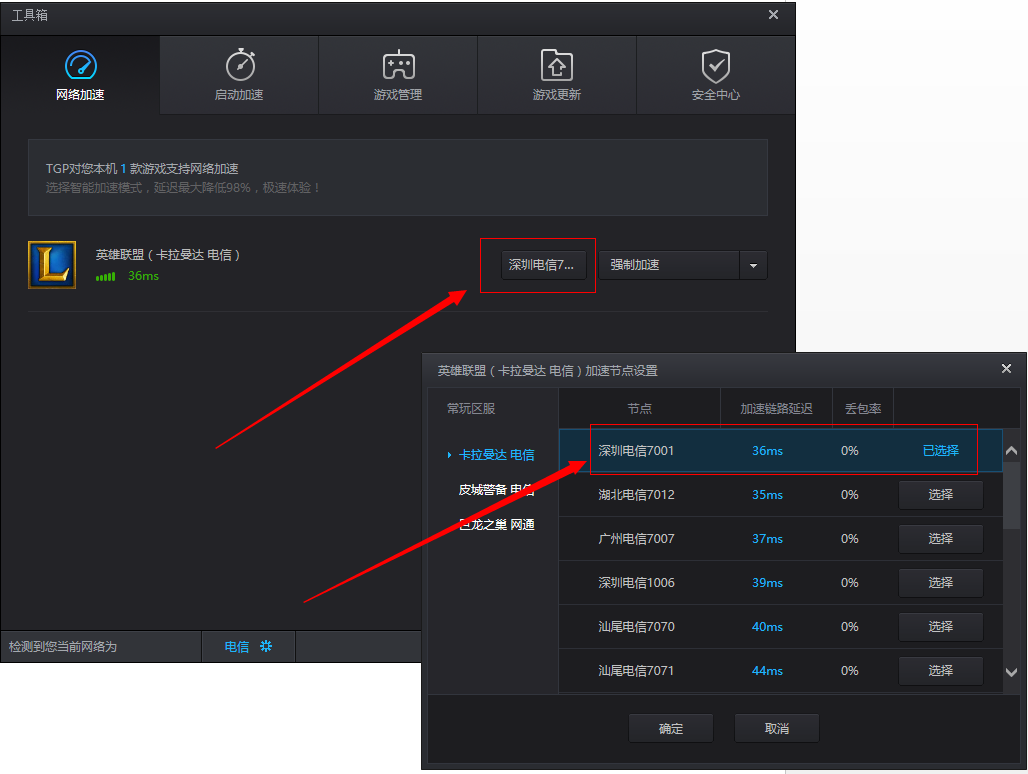1028x774 pixels.
Task: Click 选择 for the 汕尾电信7071 node
Action: [941, 670]
